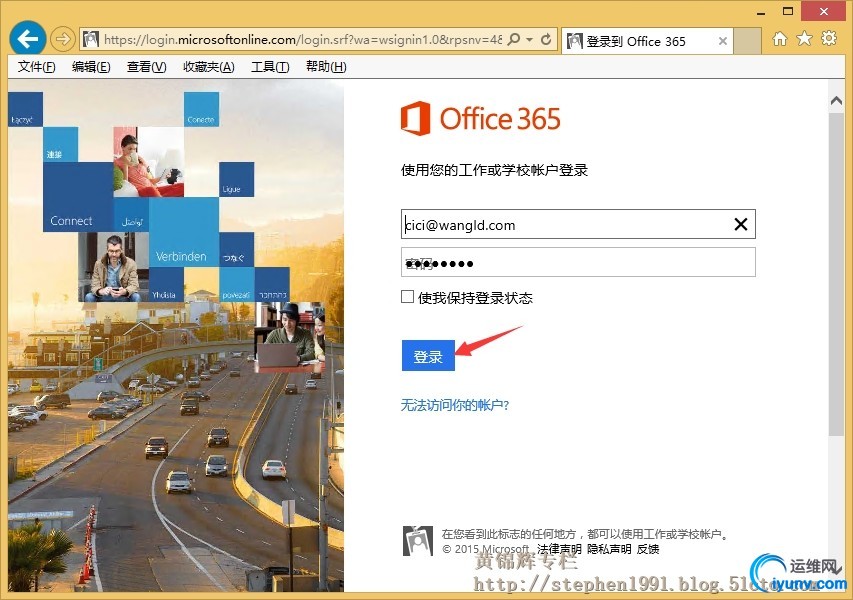This screenshot has height=600, width=853.
Task: Go to the browser home page icon
Action: 780,39
